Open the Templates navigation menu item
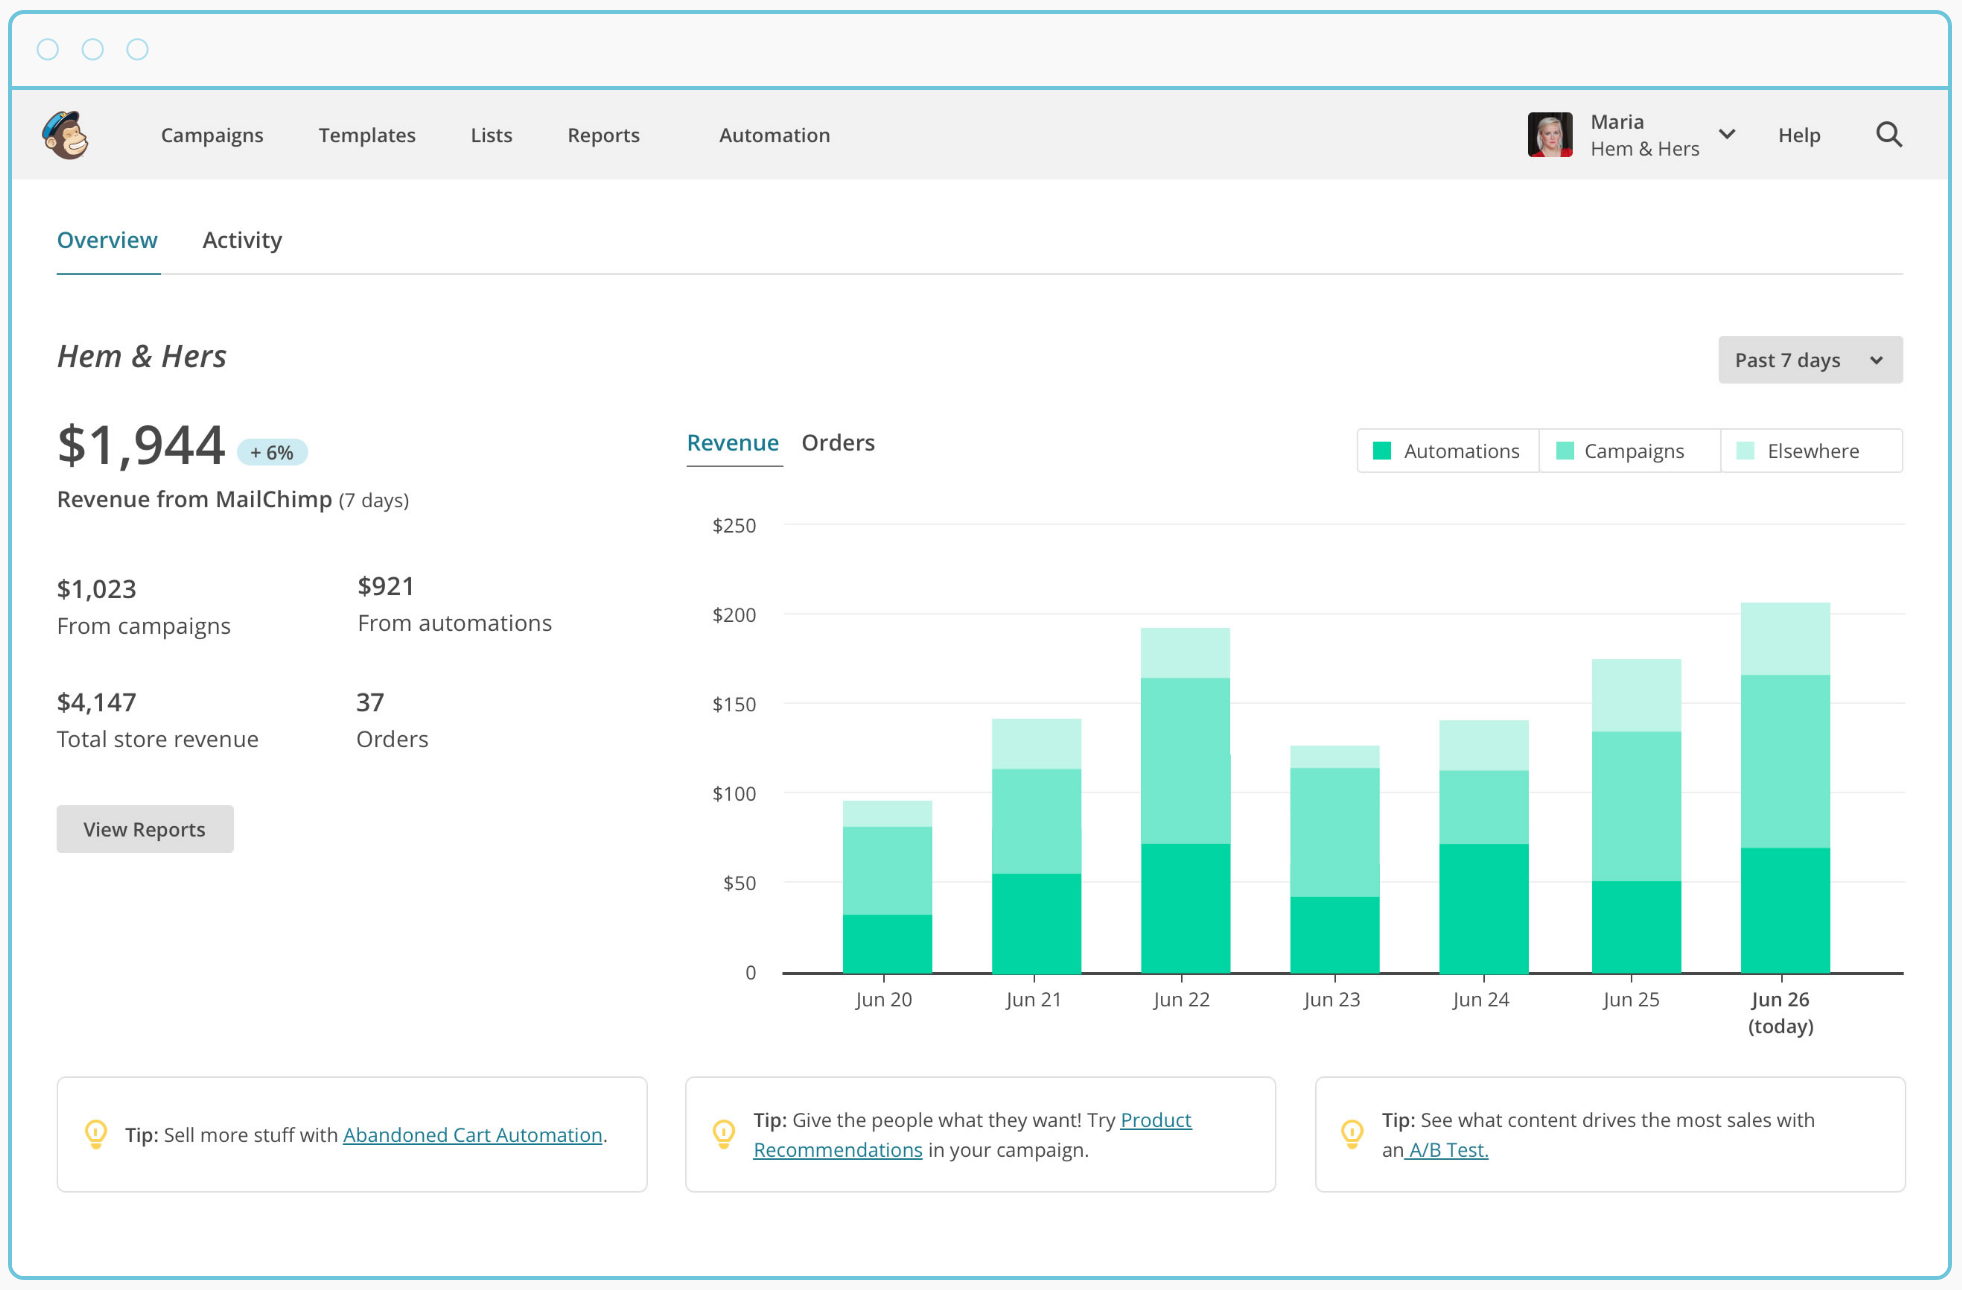Image resolution: width=1962 pixels, height=1290 pixels. [x=364, y=134]
